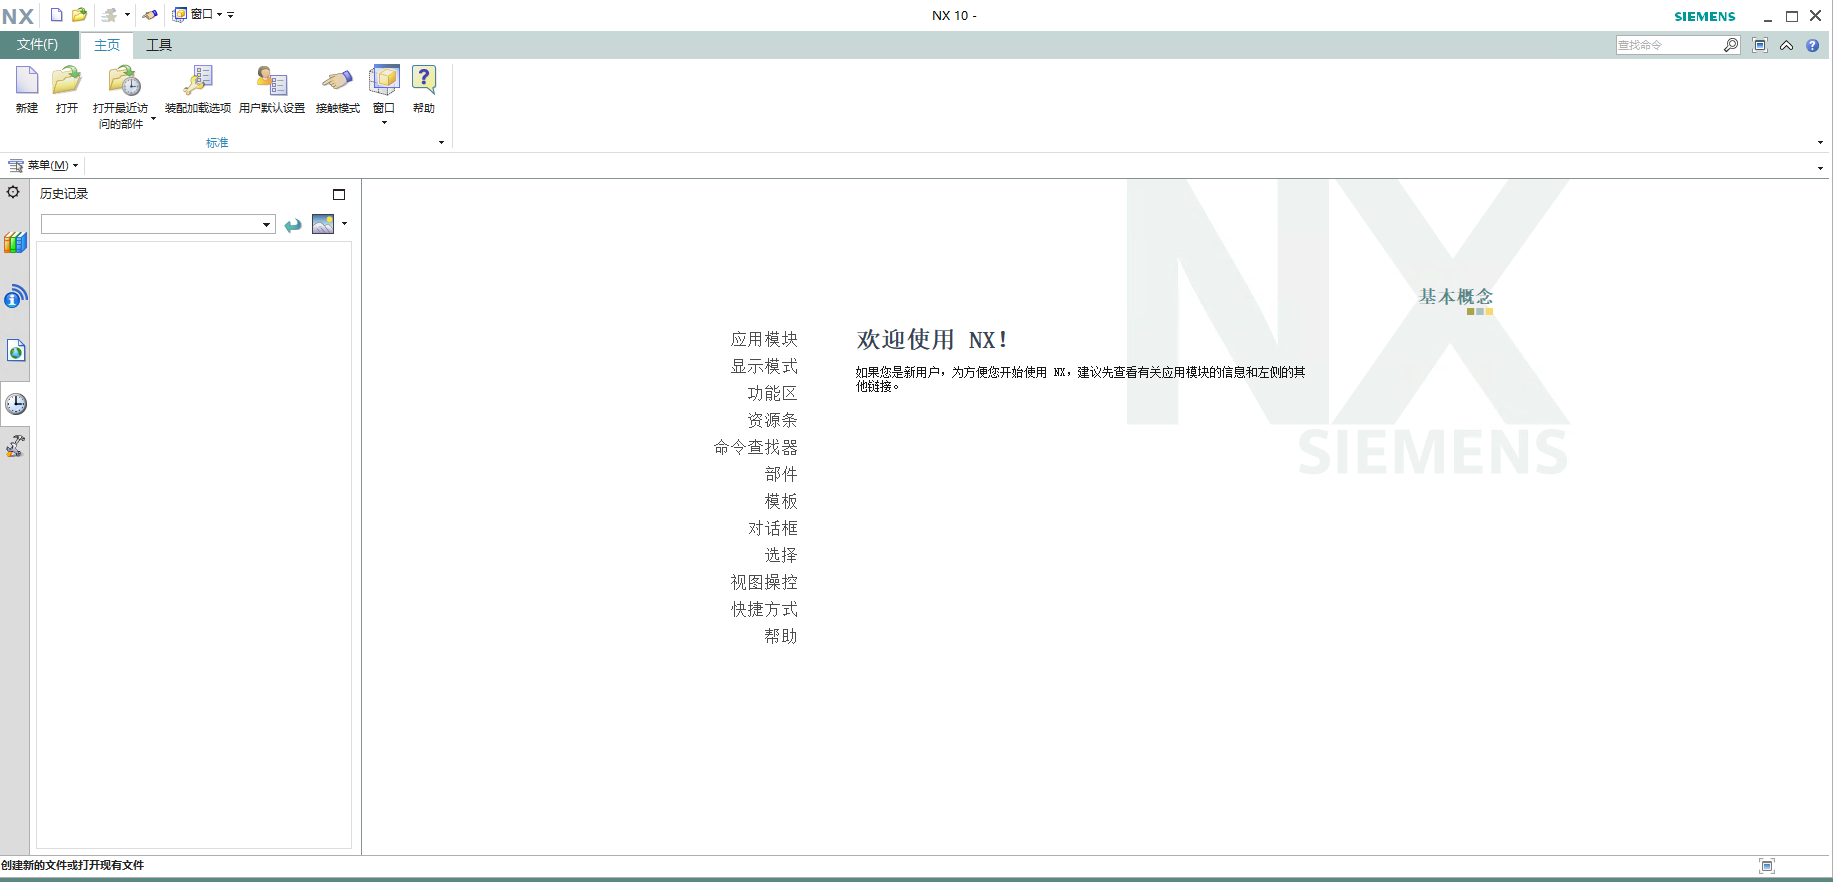
Task: Click quick-access Open folder icon in title bar
Action: click(79, 15)
